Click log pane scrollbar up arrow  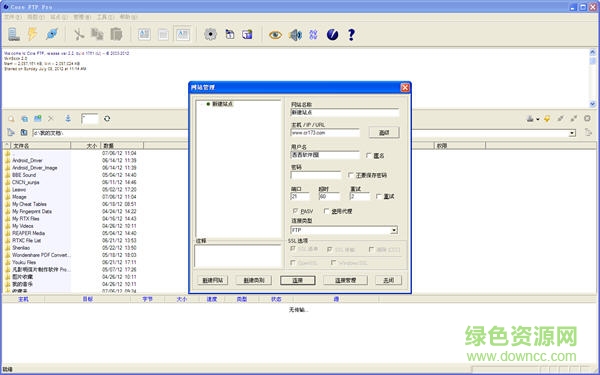(592, 52)
